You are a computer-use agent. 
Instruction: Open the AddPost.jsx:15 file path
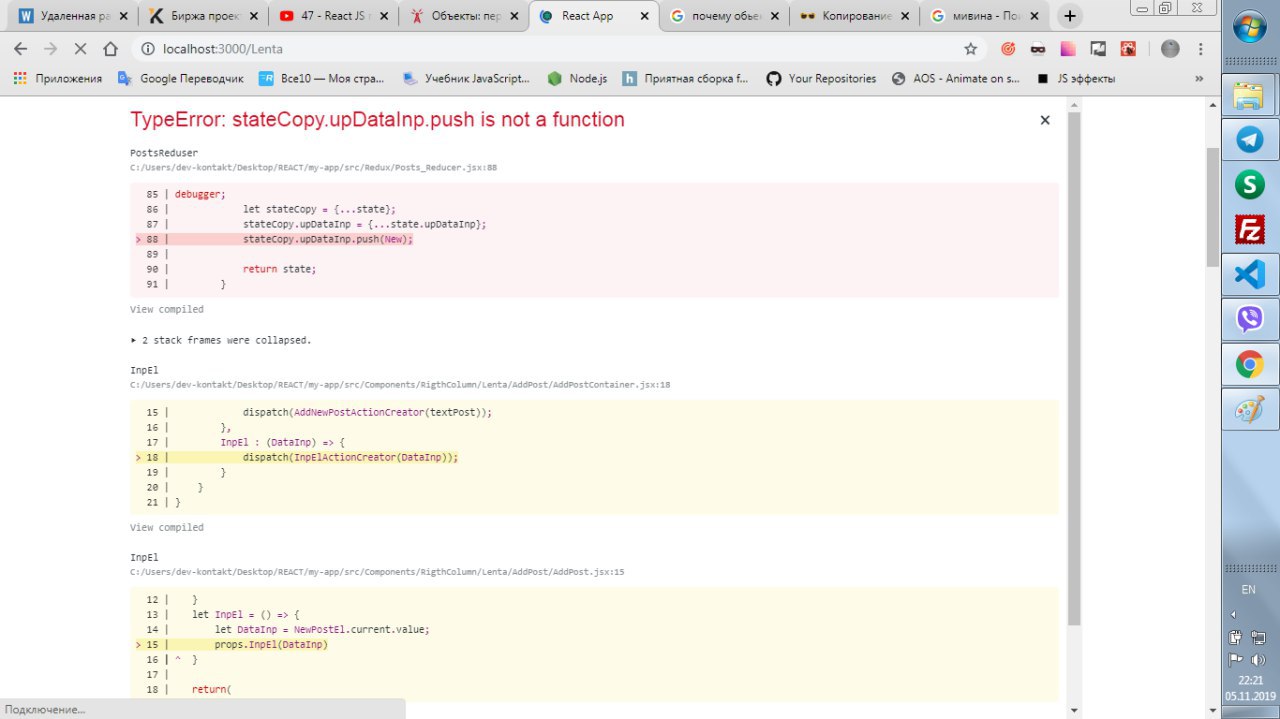coord(377,572)
